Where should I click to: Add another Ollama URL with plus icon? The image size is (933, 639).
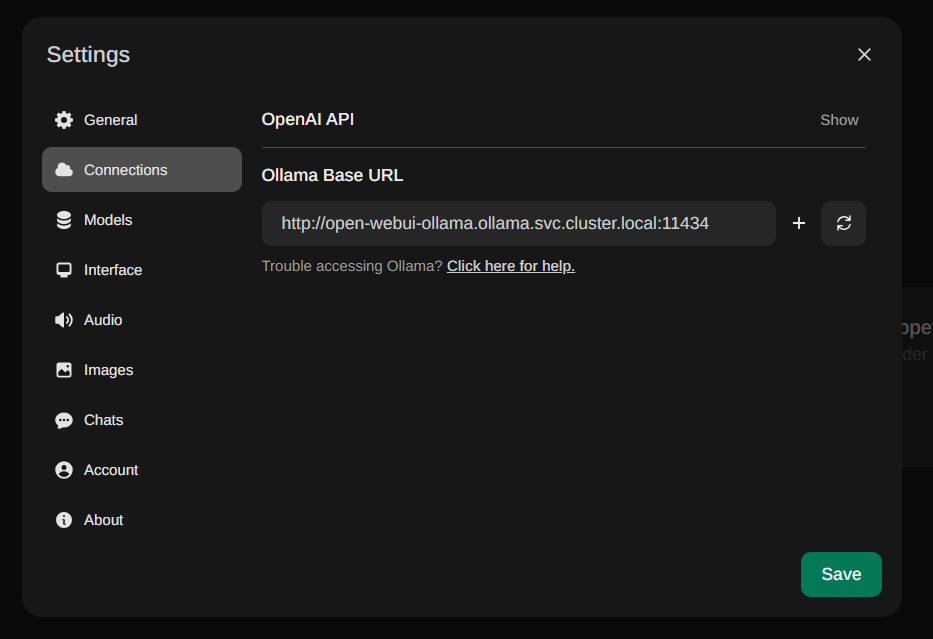799,223
